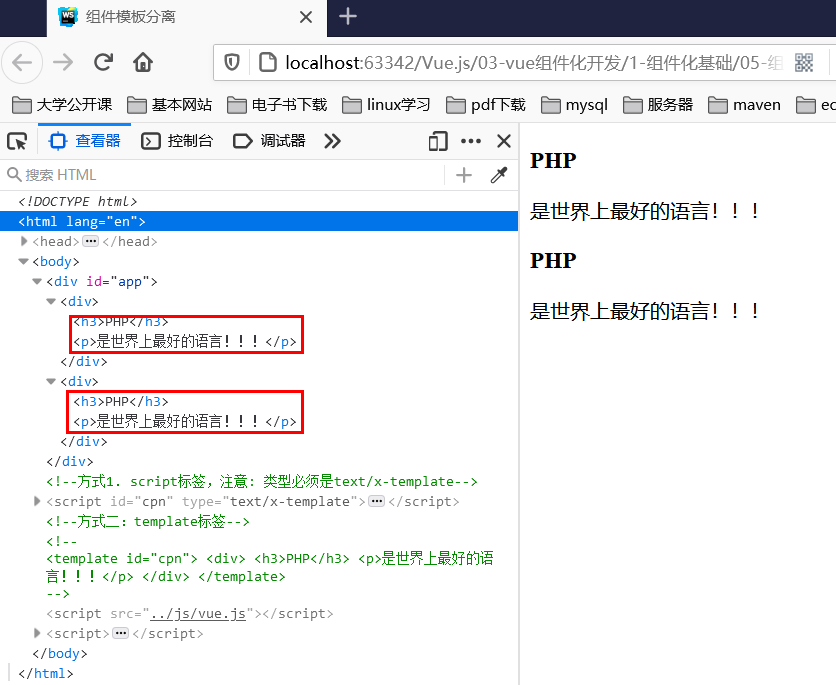The height and width of the screenshot is (685, 836).
Task: Reload the current page
Action: pos(103,62)
